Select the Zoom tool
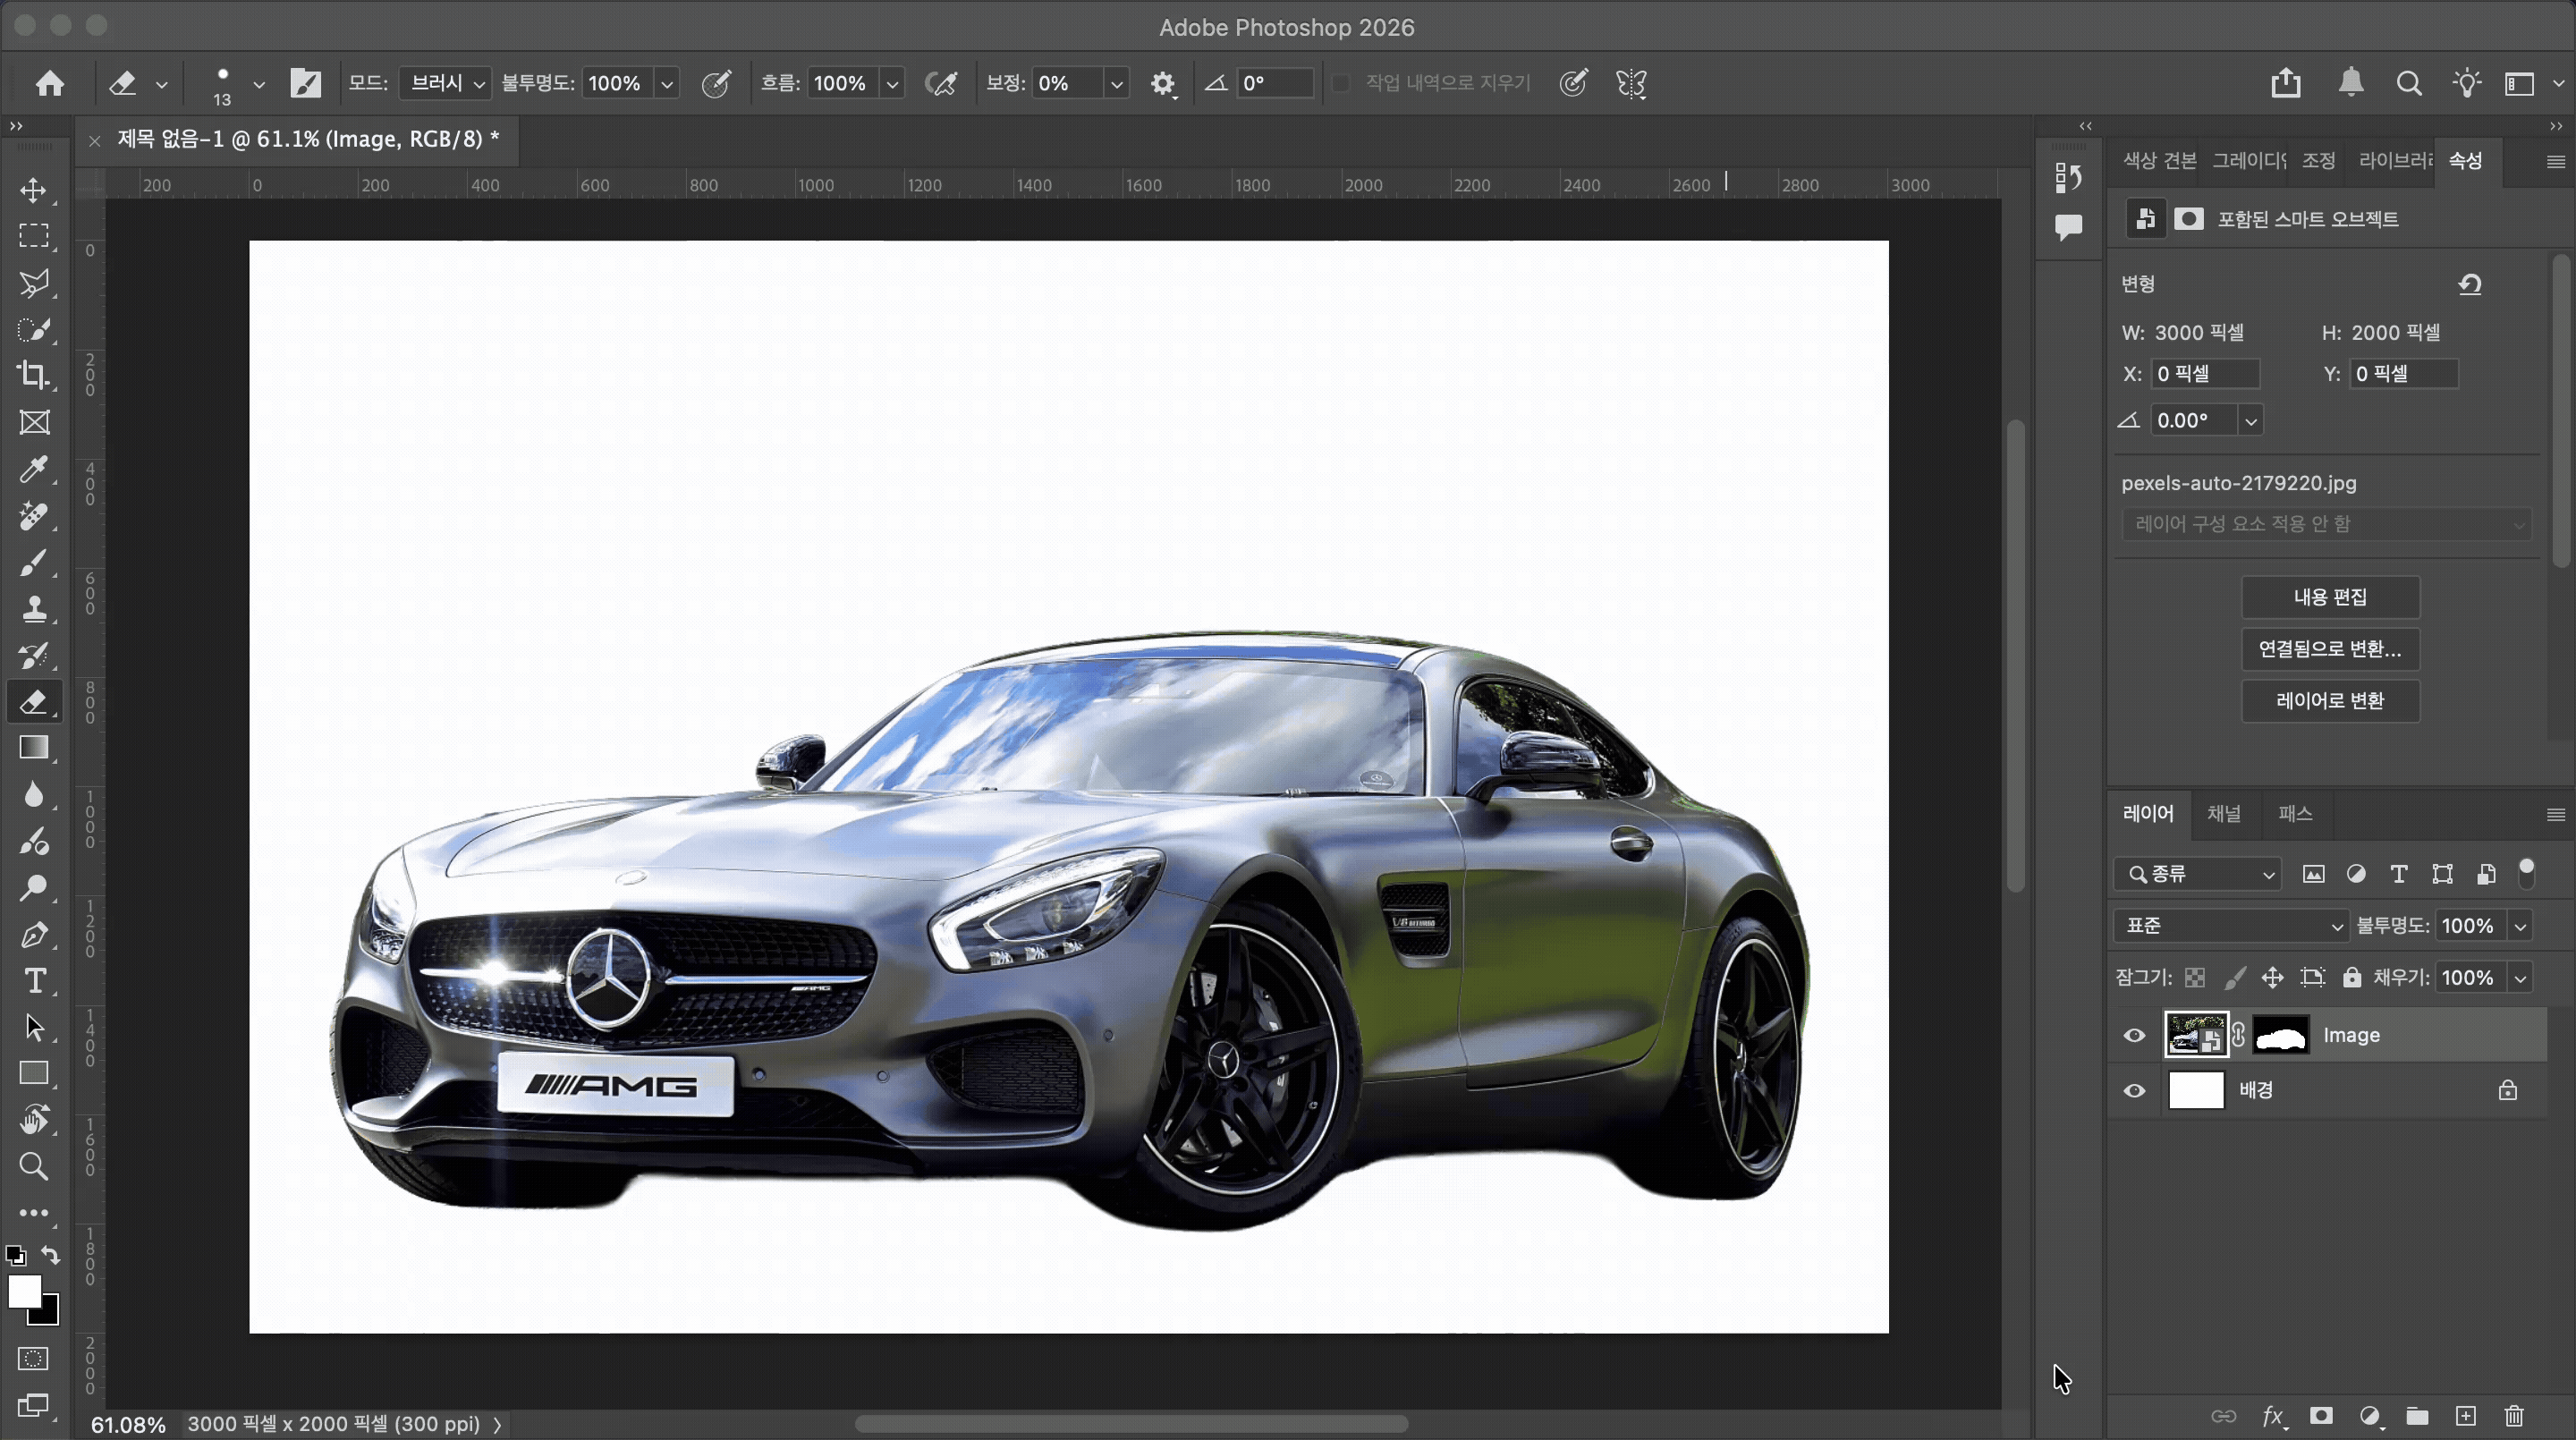2576x1440 pixels. coord(34,1166)
